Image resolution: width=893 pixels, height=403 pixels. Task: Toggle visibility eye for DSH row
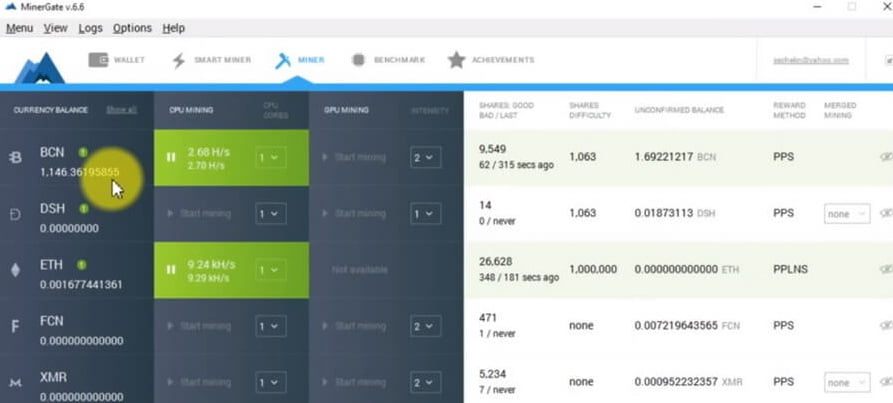tap(886, 213)
